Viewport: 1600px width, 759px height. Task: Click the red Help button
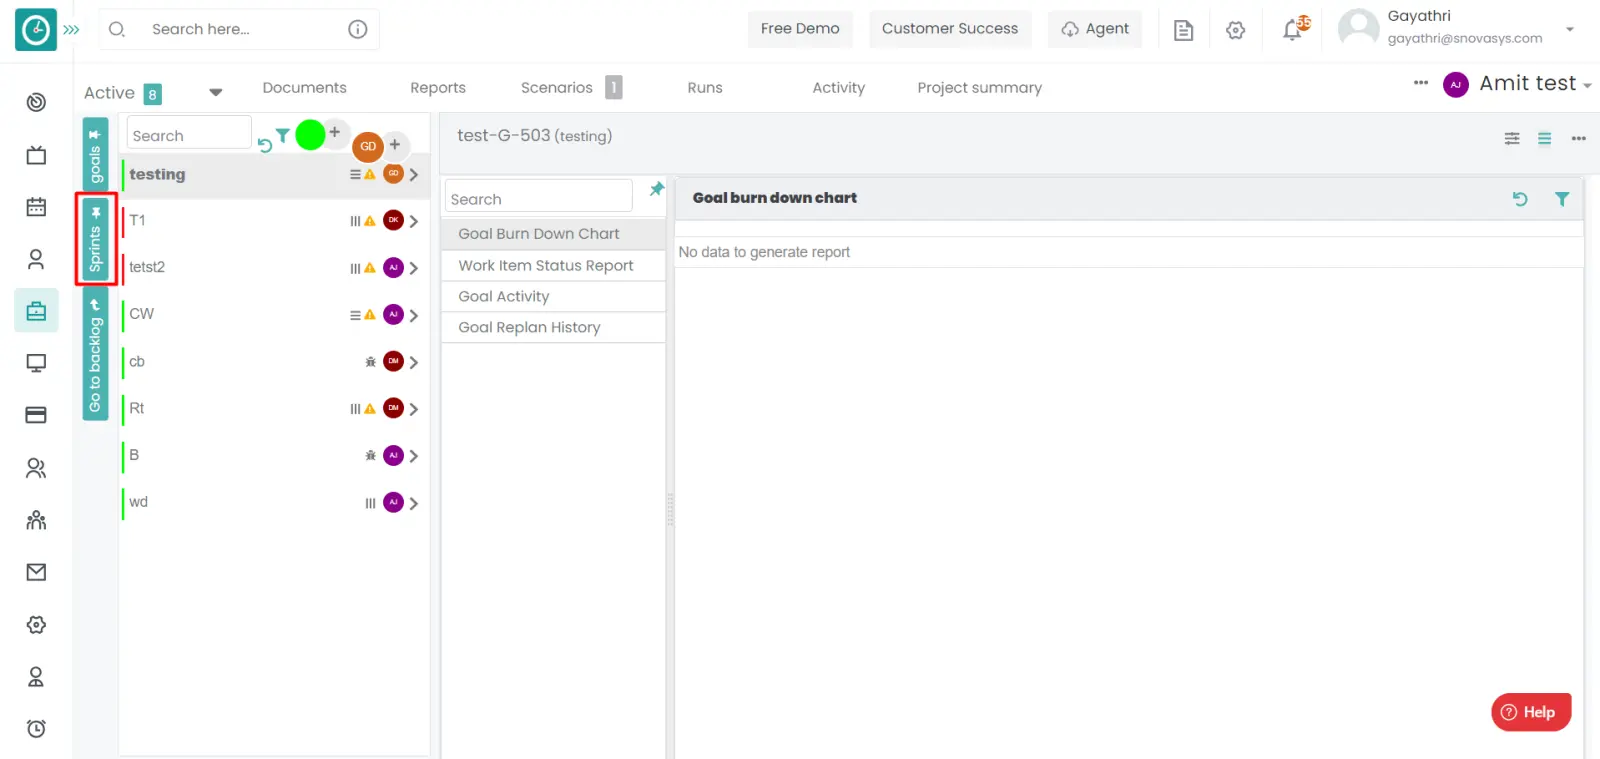click(1530, 712)
